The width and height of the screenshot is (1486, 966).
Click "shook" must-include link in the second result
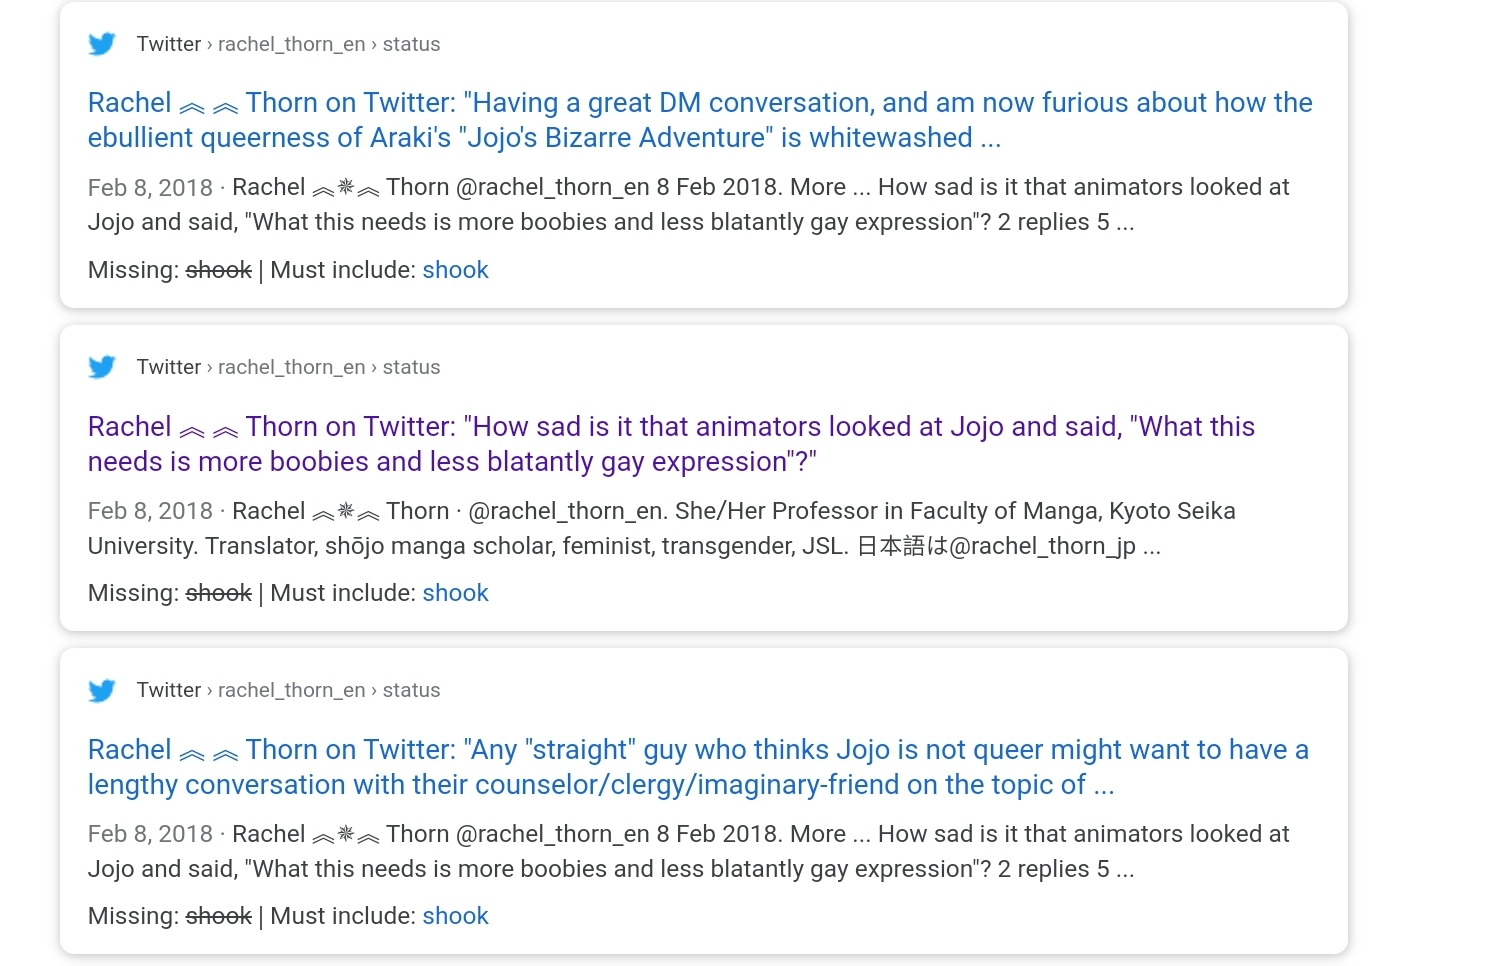(x=455, y=593)
